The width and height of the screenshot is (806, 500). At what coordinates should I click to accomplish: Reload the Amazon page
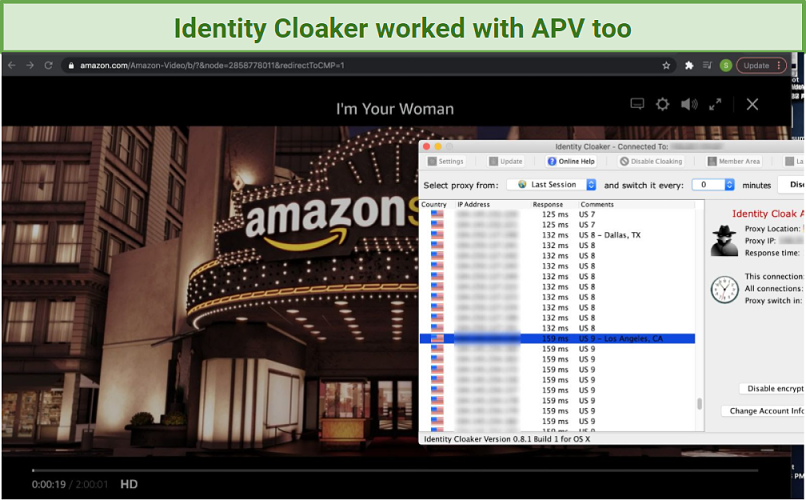point(48,65)
